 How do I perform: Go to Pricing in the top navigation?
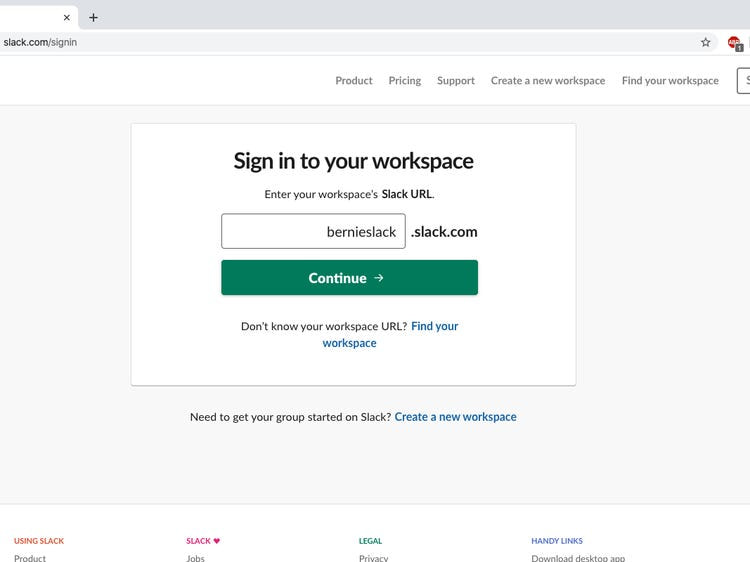(x=404, y=81)
